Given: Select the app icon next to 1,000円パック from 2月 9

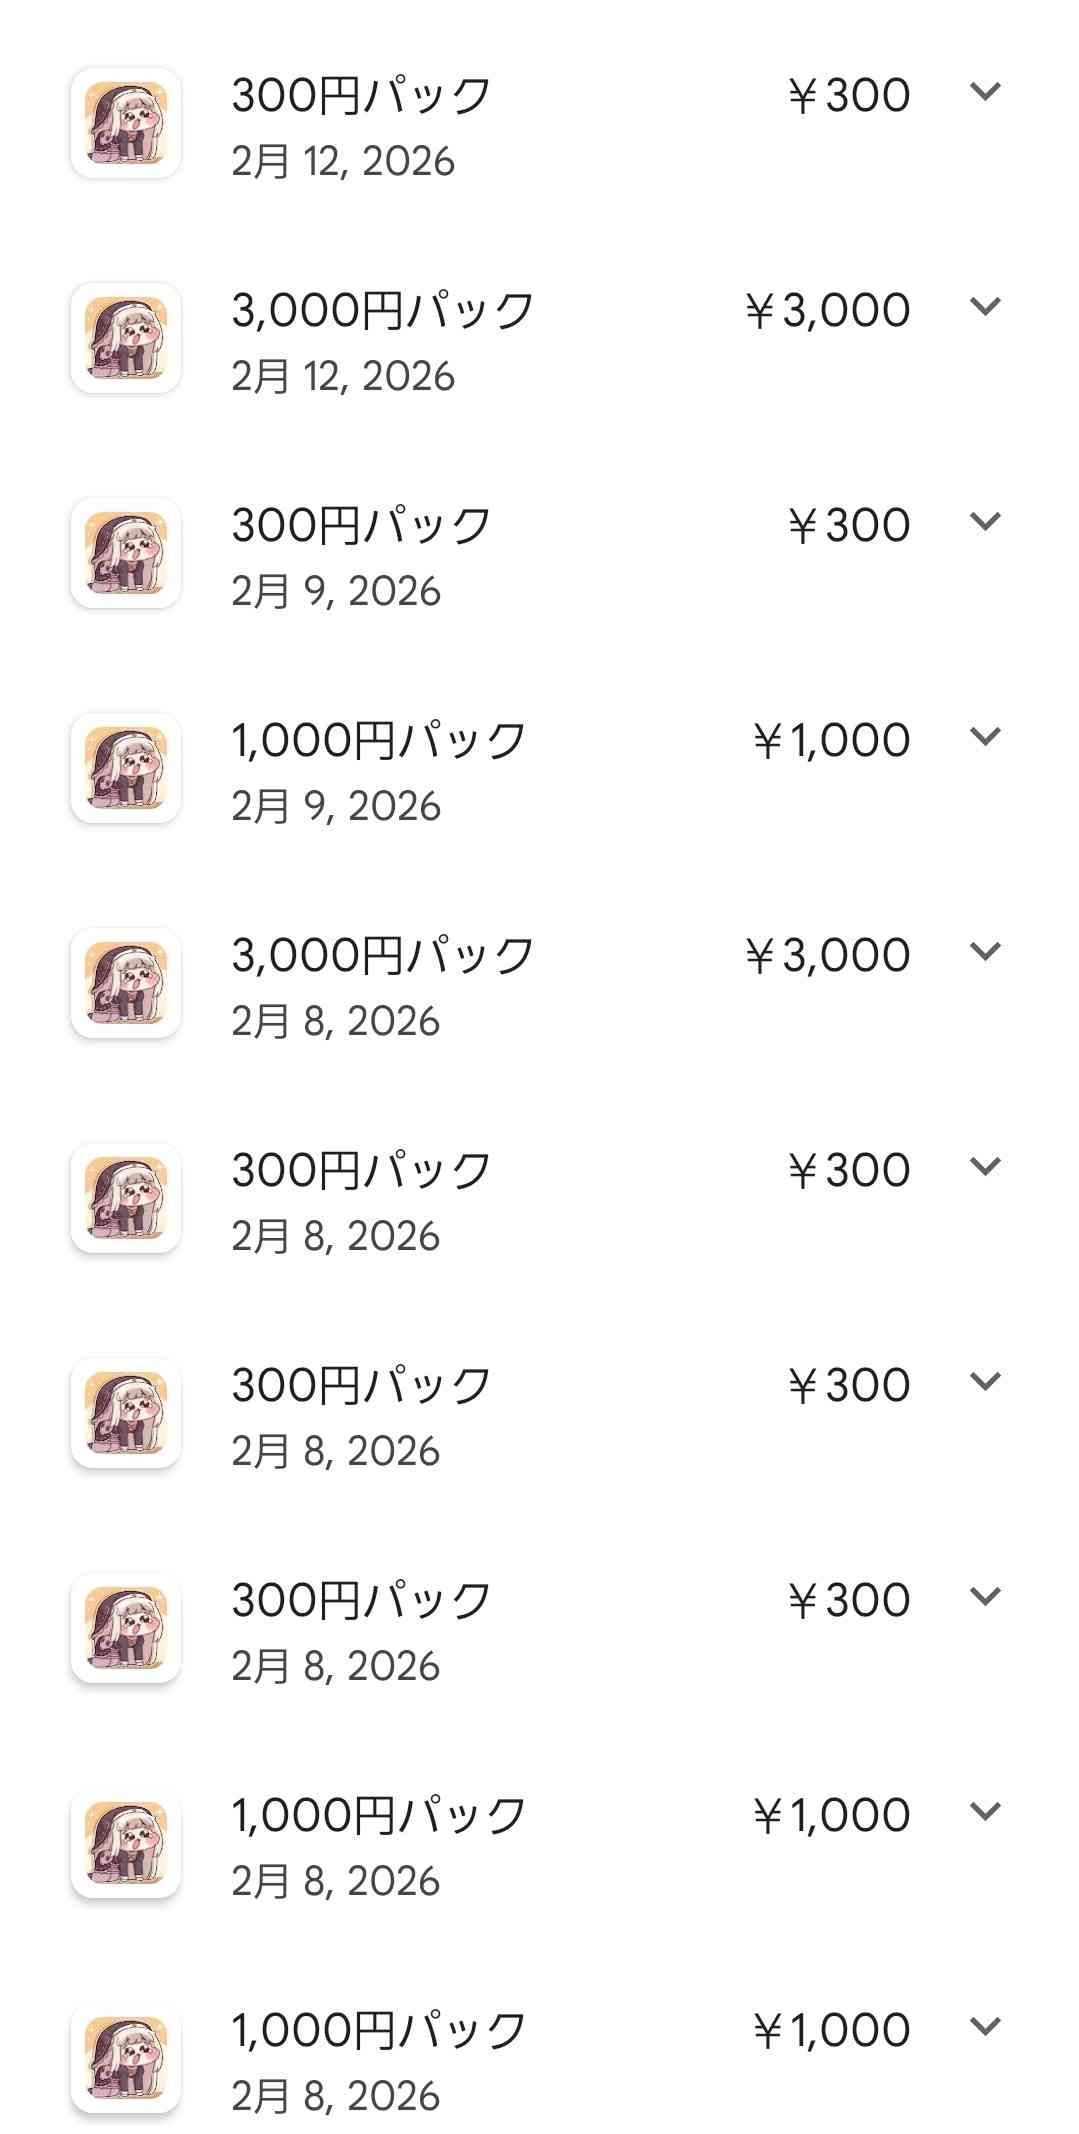Looking at the screenshot, I should [x=126, y=768].
